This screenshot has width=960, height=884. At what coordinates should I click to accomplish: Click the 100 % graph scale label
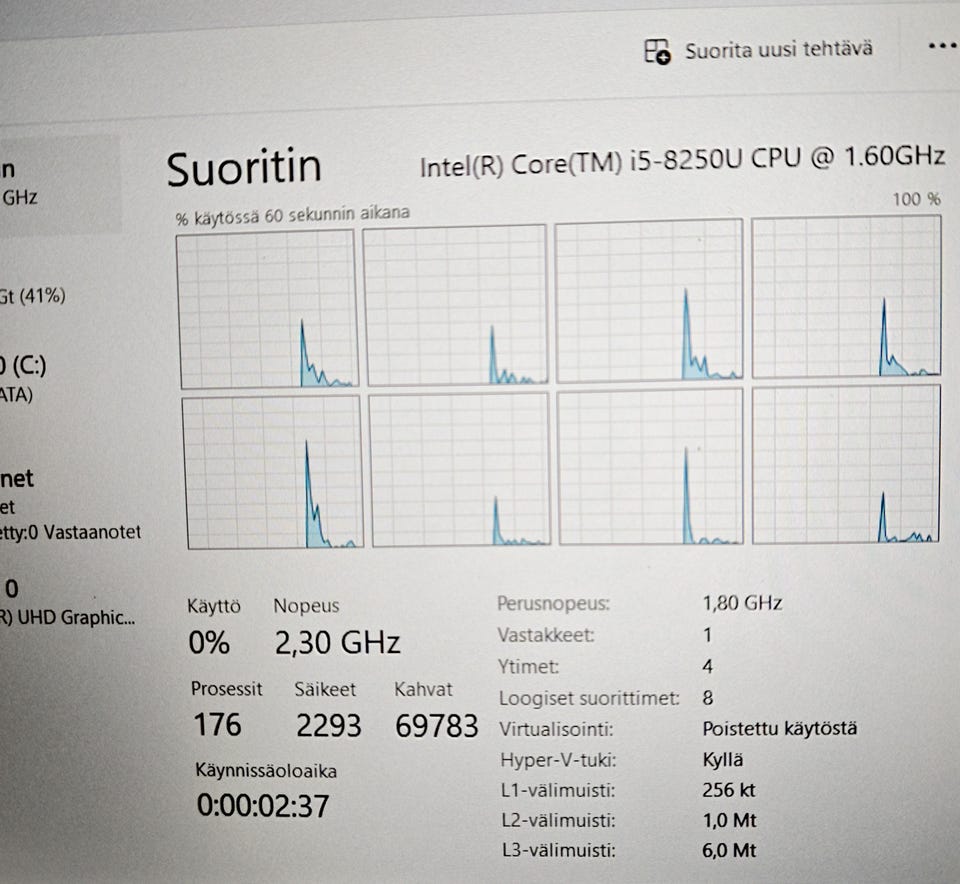coord(917,199)
